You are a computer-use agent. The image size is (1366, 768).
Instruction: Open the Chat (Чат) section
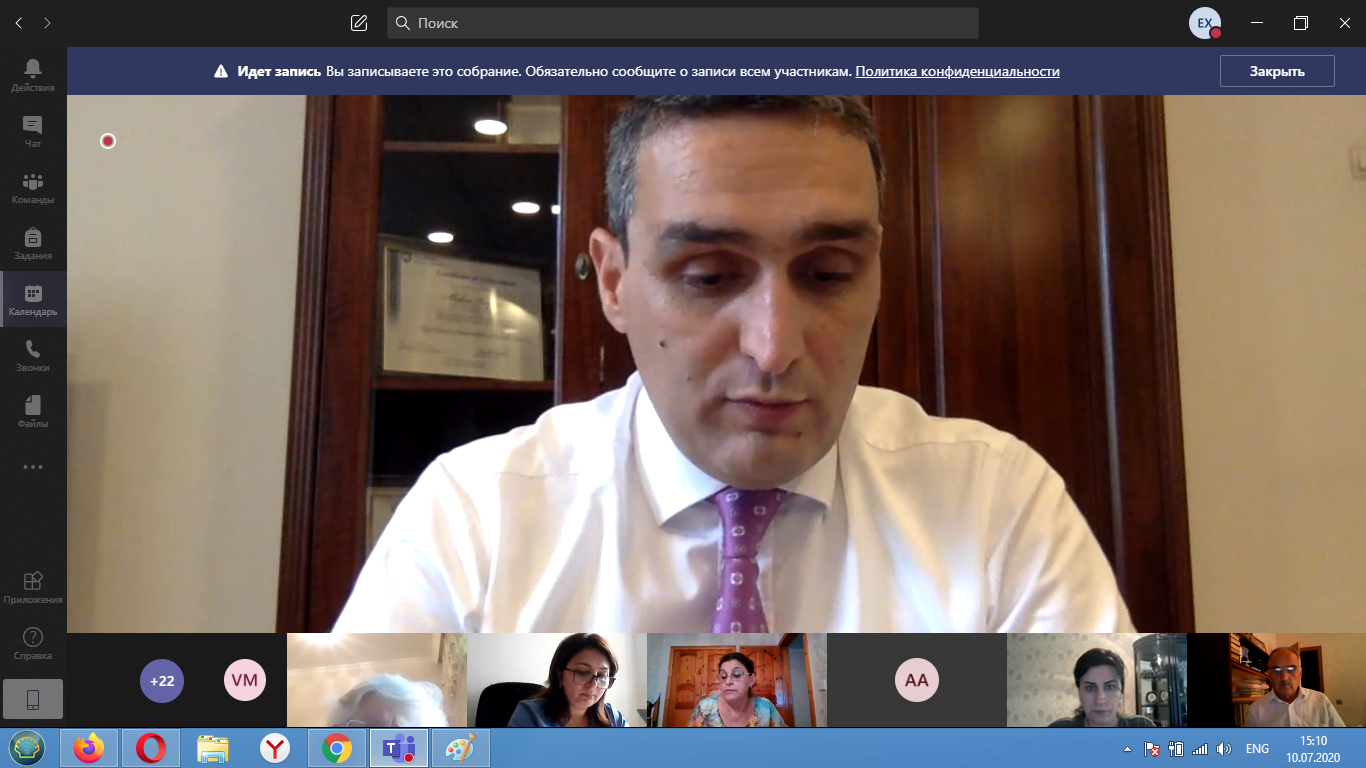tap(33, 131)
